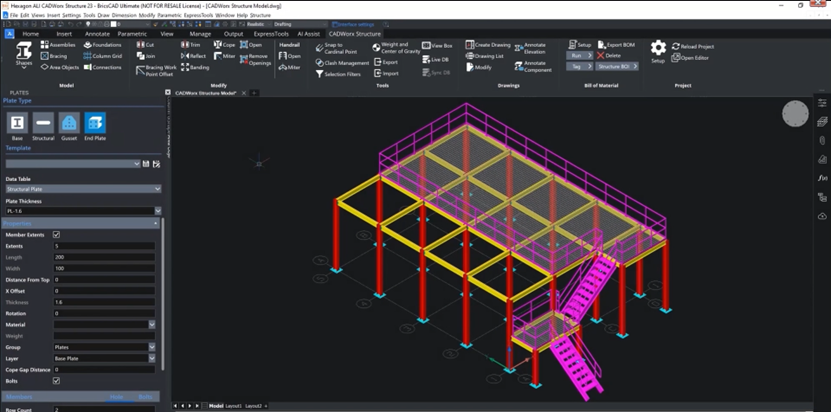Run Weight and Center of Gravity
Viewport: 831px width, 412px height.
[x=396, y=48]
